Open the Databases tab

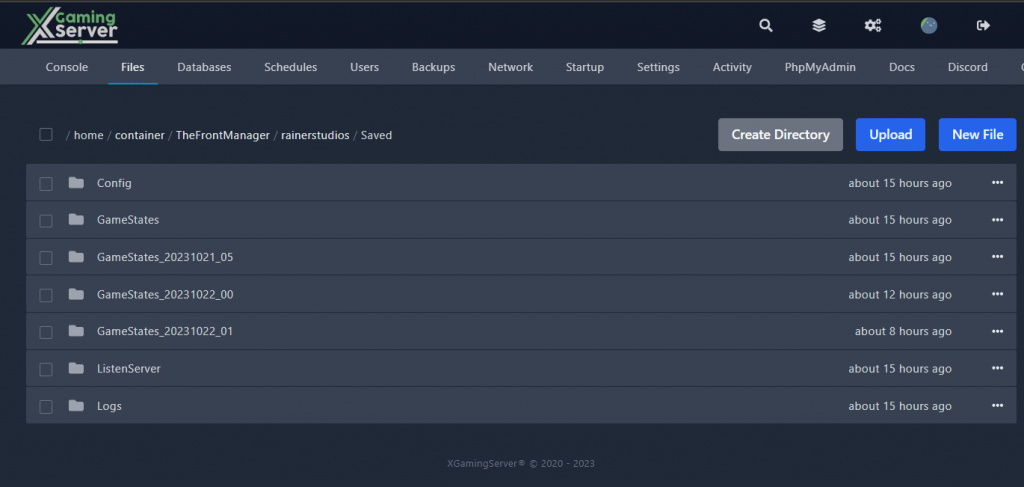pos(204,67)
